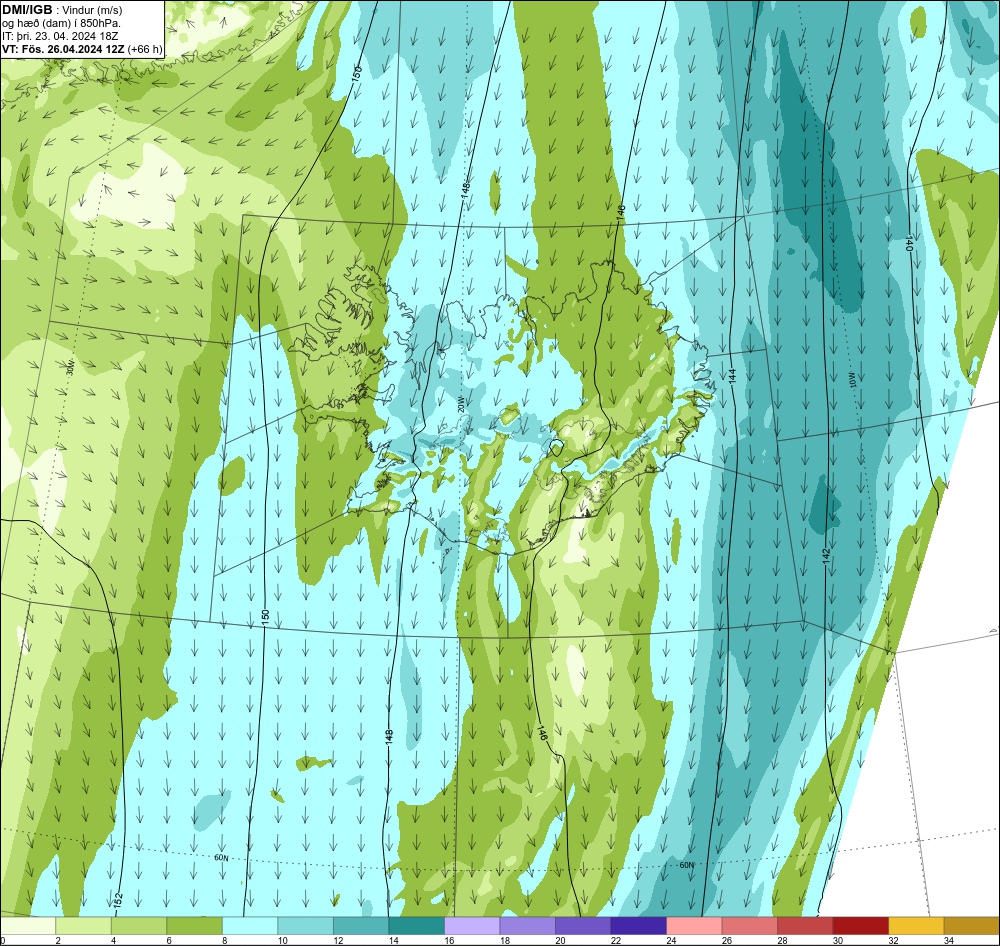Click the valid time 'VT: Fös. 26.04.2024 12Z'
Image resolution: width=1000 pixels, height=946 pixels.
coord(63,49)
